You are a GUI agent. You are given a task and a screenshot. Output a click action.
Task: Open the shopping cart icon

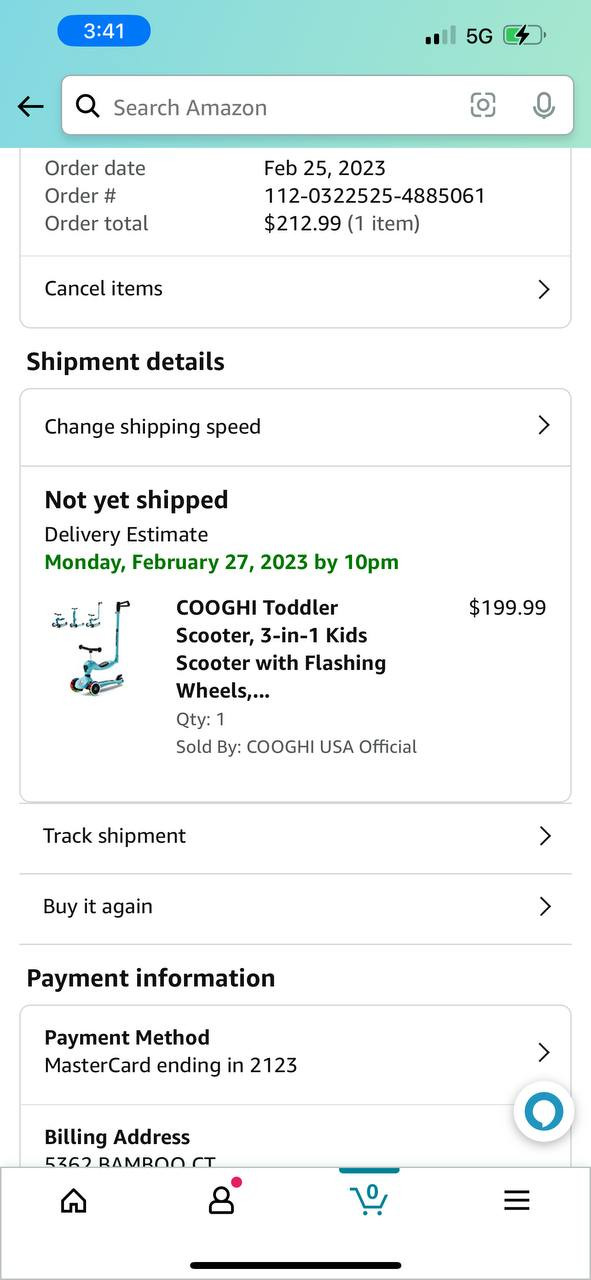[x=369, y=1198]
